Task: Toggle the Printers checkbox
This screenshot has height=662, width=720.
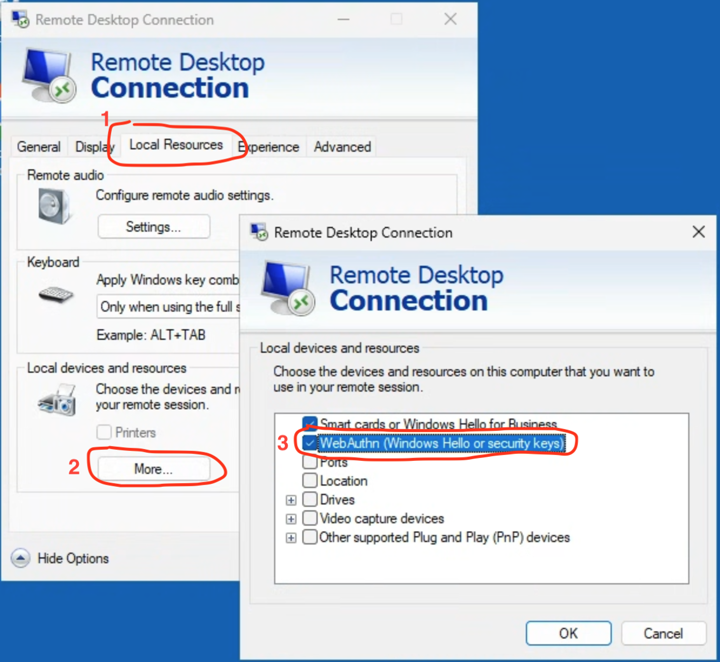Action: (x=104, y=432)
